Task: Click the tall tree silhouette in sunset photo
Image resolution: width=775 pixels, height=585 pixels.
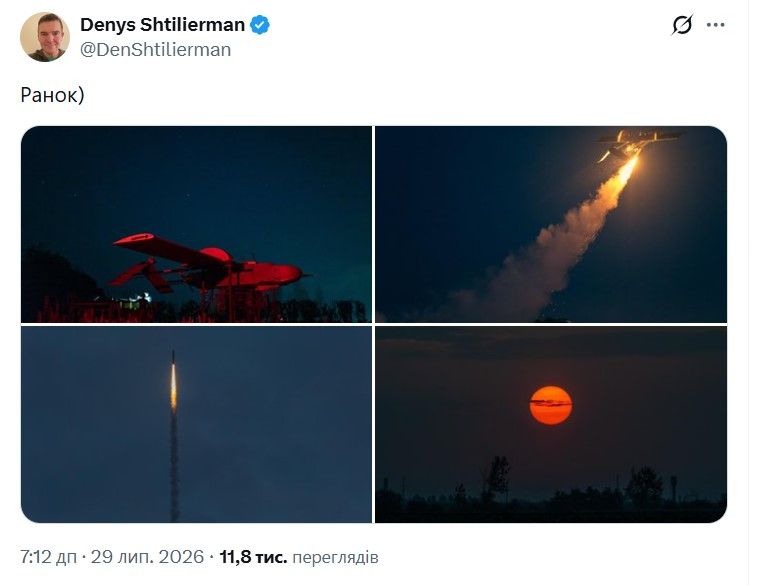Action: (497, 477)
